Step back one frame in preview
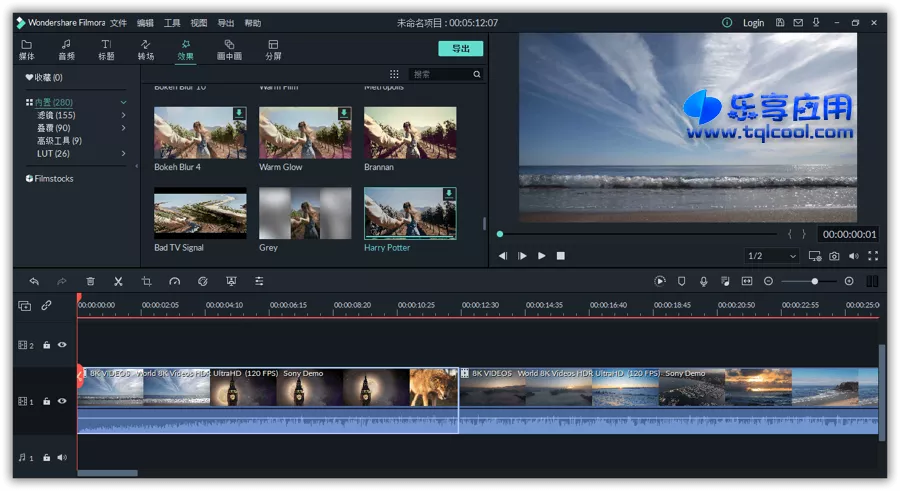The image size is (900, 491). coord(503,256)
